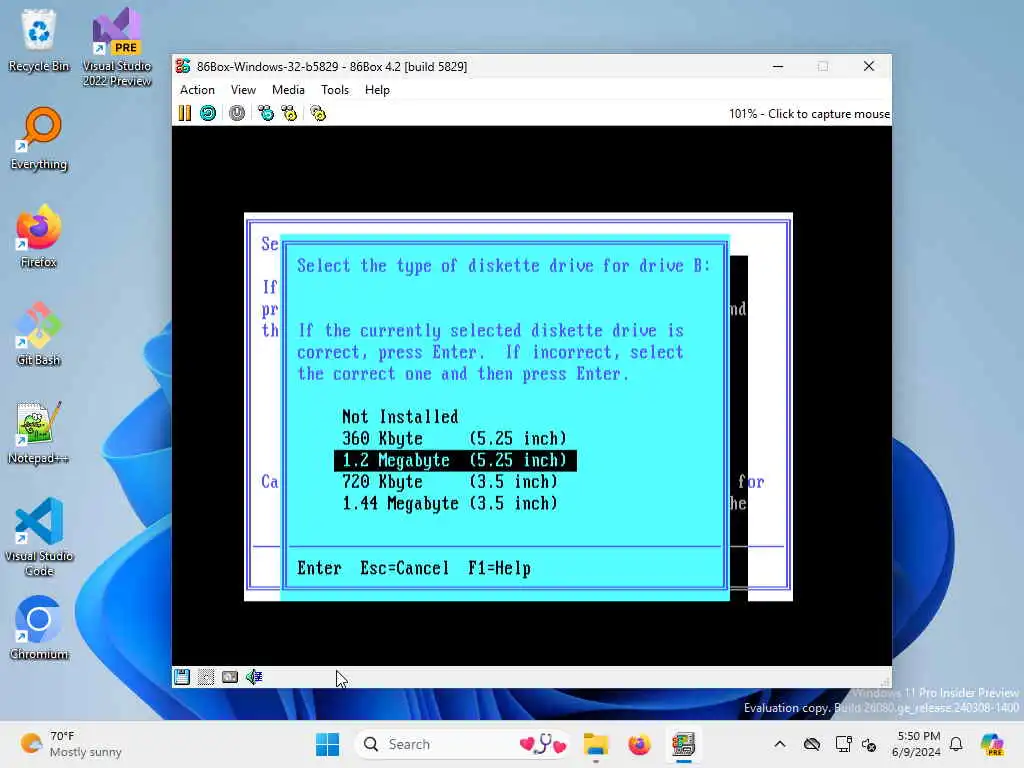Open the Action menu

pos(197,90)
